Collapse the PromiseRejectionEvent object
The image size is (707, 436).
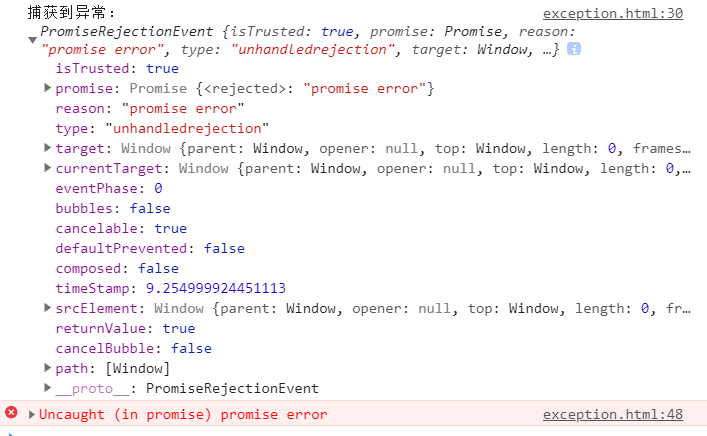32,40
